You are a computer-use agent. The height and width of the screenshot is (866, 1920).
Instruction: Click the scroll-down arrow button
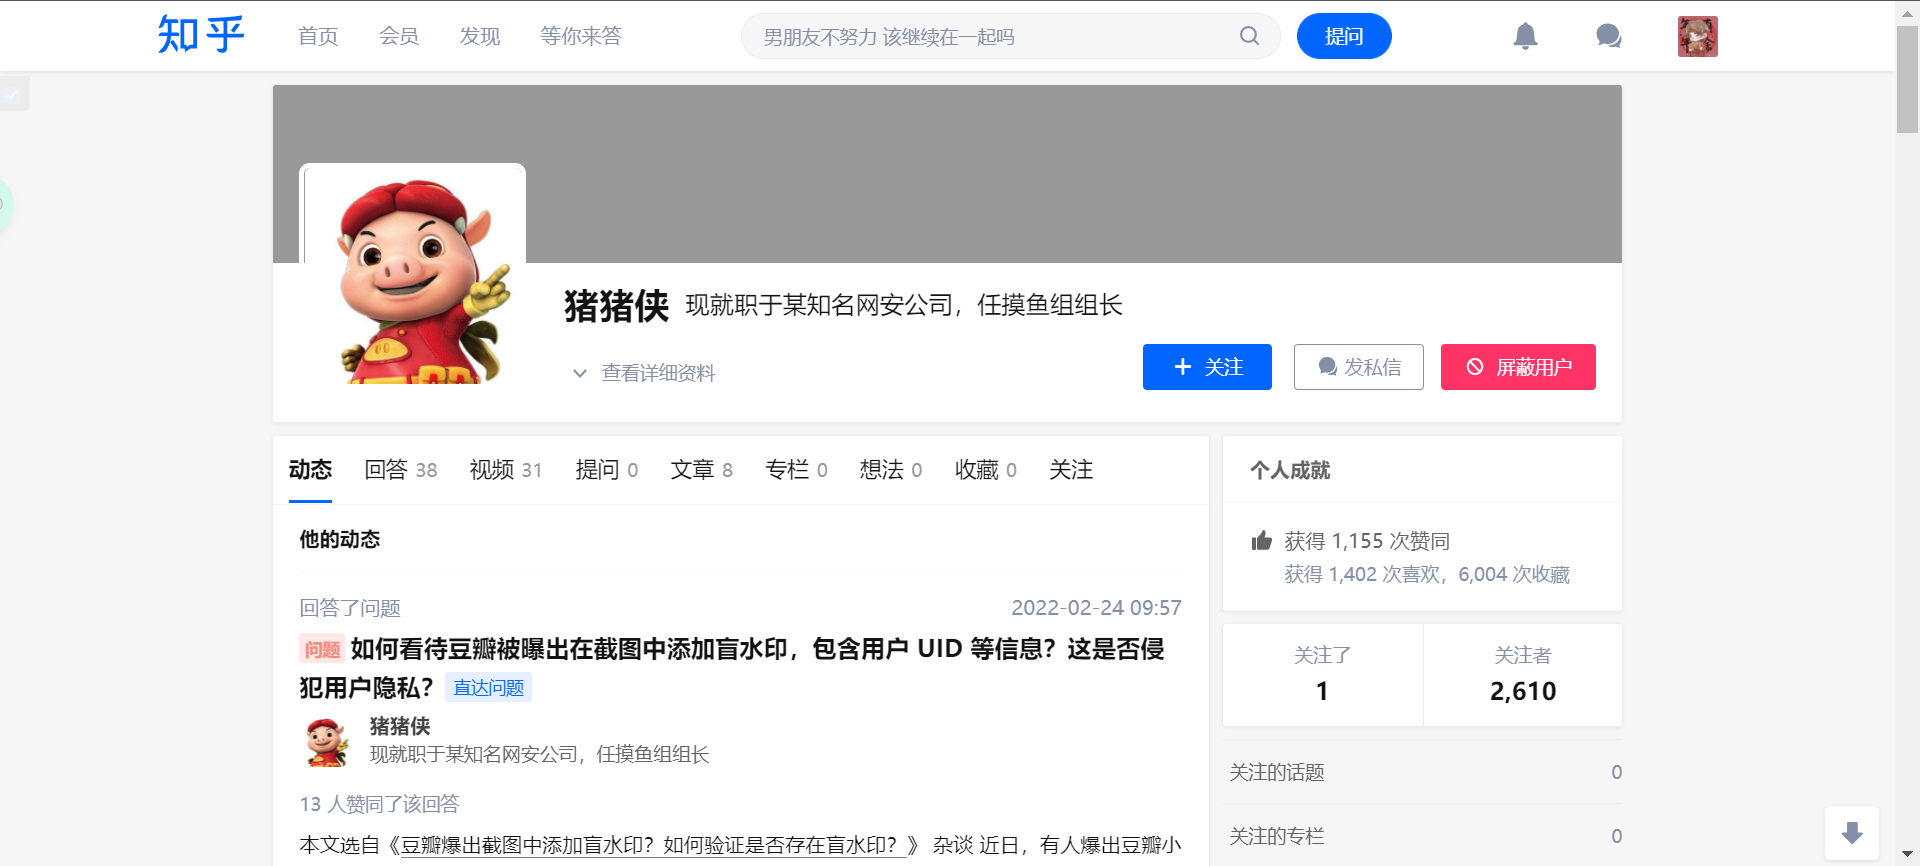click(1851, 833)
